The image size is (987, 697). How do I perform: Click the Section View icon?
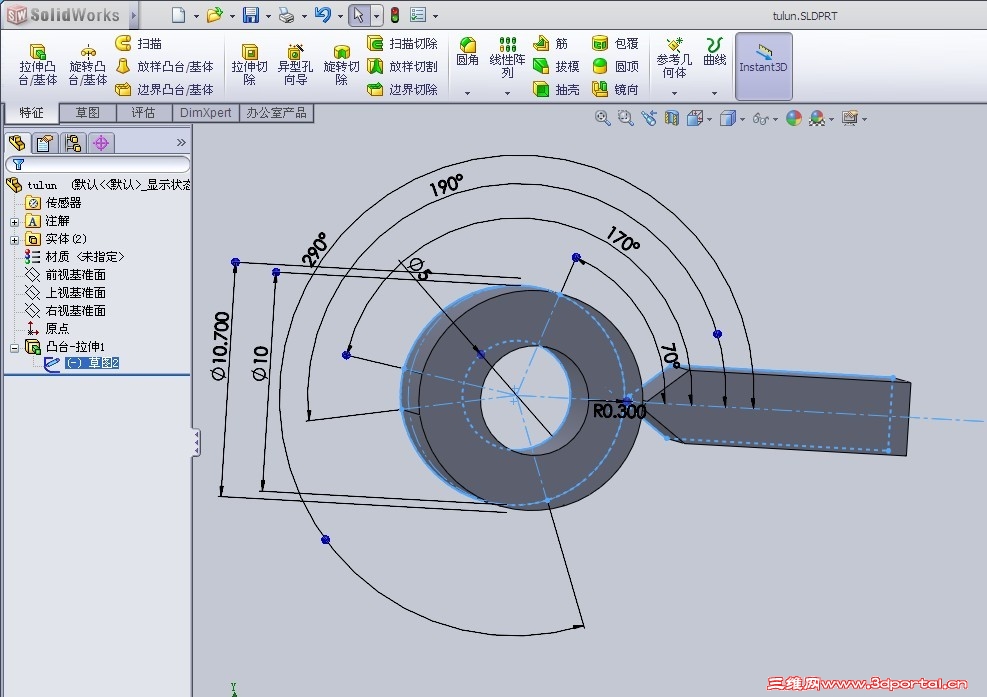[672, 118]
